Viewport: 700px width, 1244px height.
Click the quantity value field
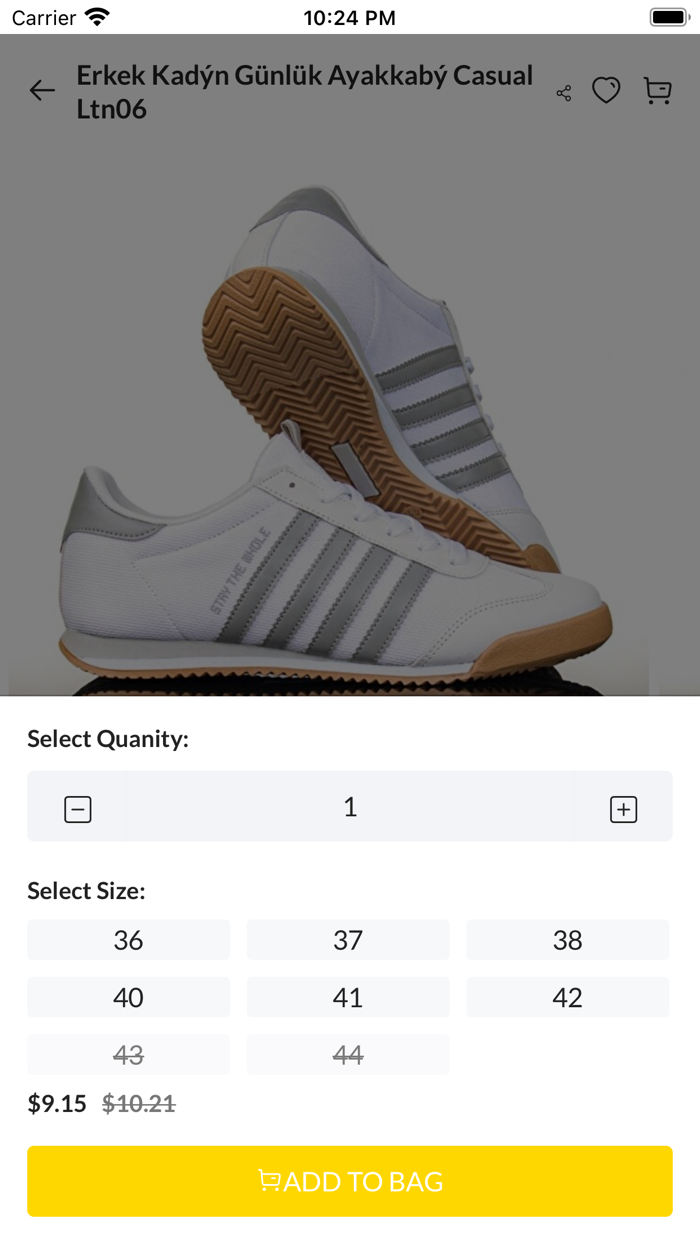coord(350,806)
